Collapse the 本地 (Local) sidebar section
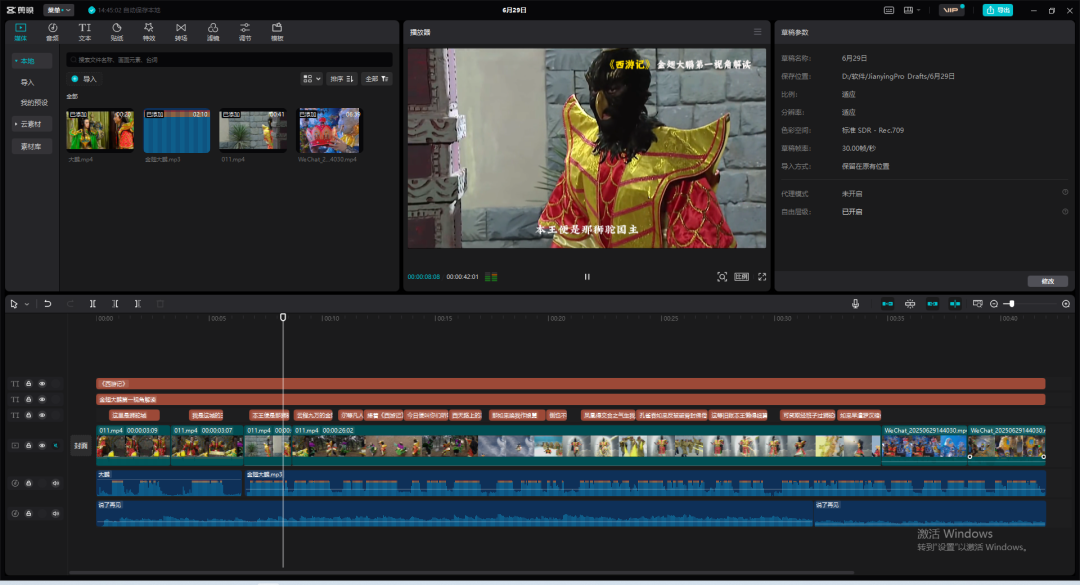 point(32,61)
